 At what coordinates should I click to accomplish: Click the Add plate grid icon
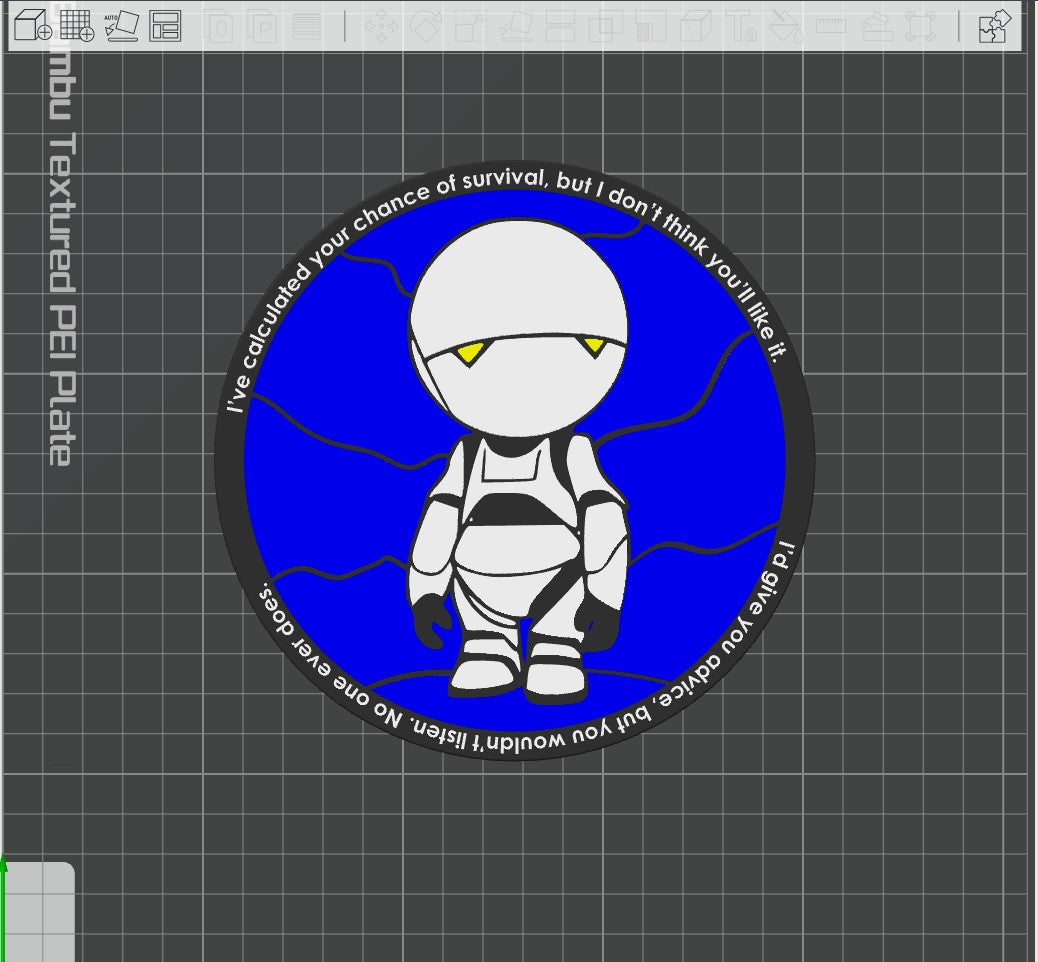tap(77, 26)
